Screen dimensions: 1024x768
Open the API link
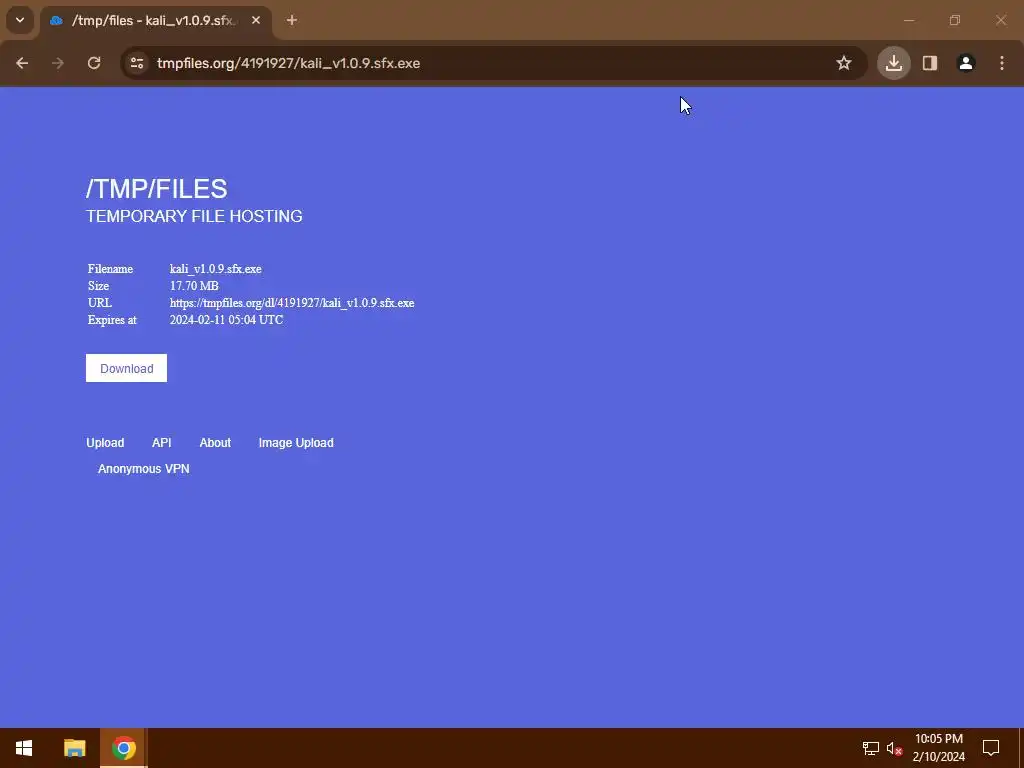pos(161,443)
